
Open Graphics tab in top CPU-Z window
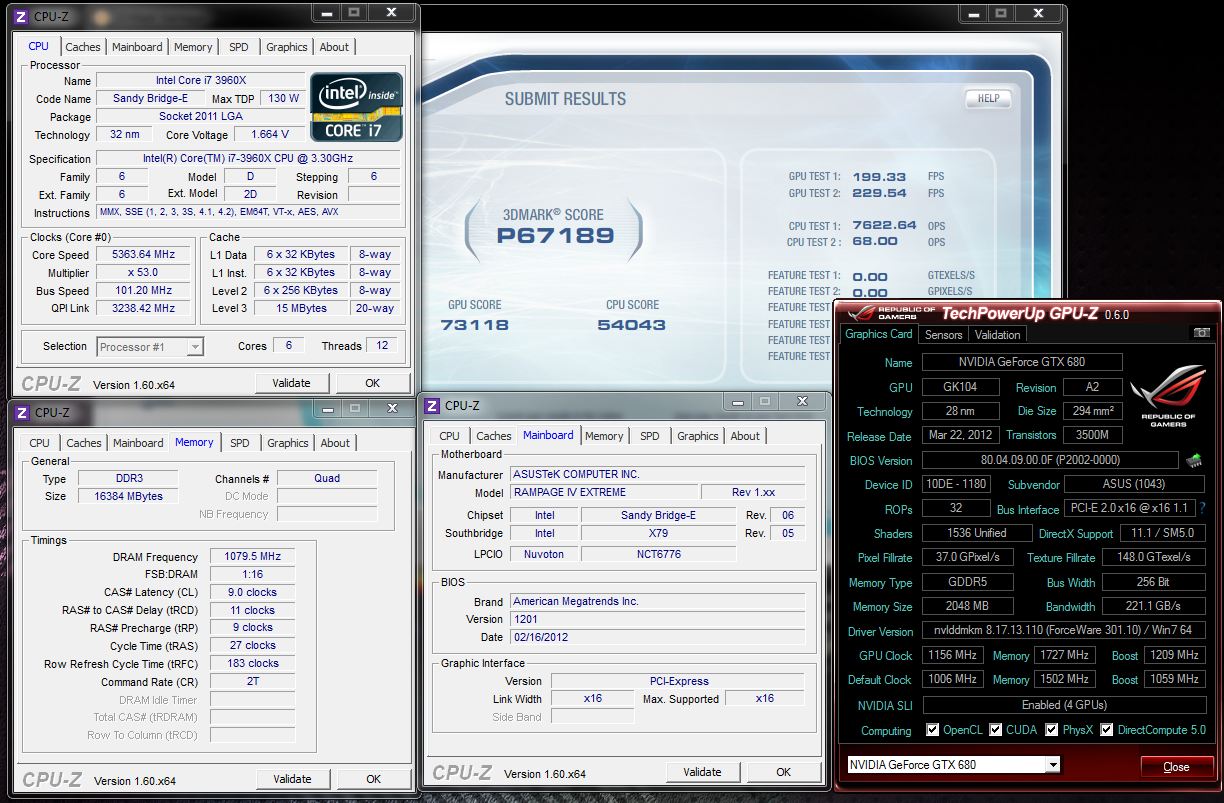pos(287,47)
